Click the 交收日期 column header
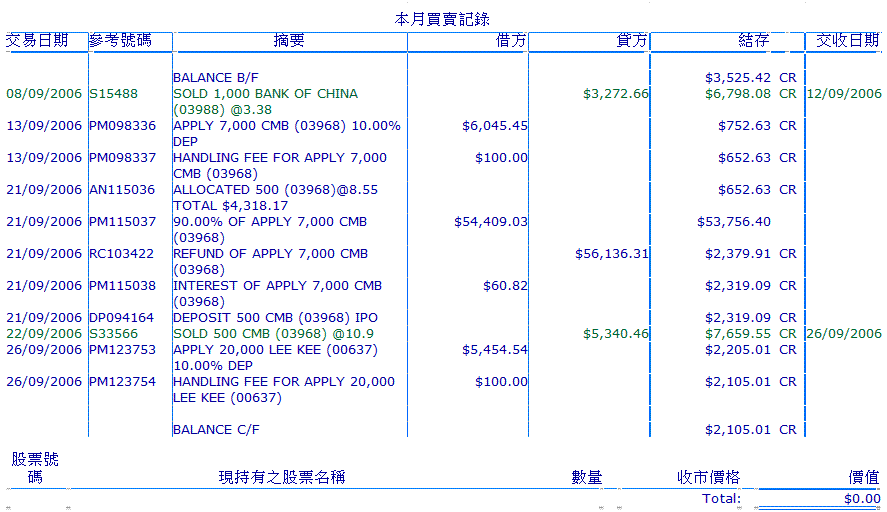The height and width of the screenshot is (512, 887). 847,41
